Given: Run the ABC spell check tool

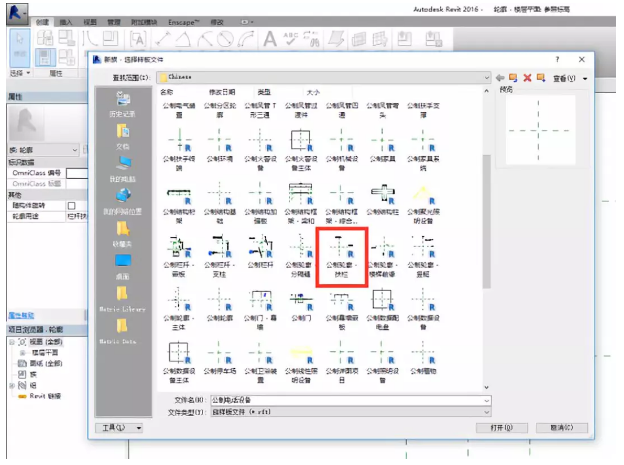Looking at the screenshot, I should pyautogui.click(x=291, y=39).
